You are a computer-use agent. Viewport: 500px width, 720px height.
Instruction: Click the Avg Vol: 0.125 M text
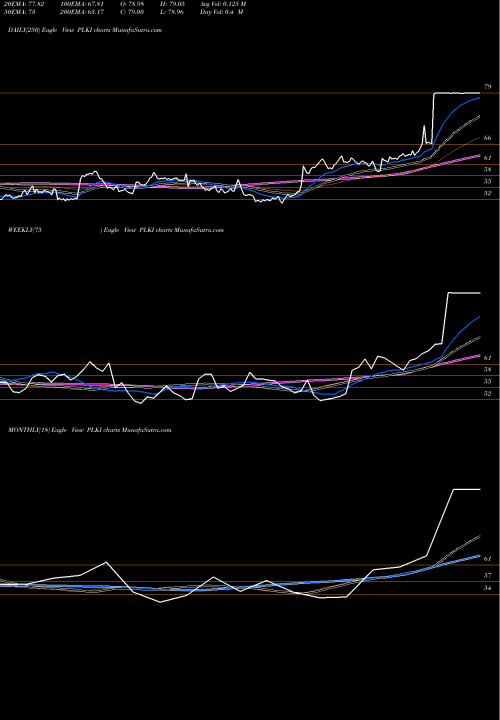(x=223, y=4)
